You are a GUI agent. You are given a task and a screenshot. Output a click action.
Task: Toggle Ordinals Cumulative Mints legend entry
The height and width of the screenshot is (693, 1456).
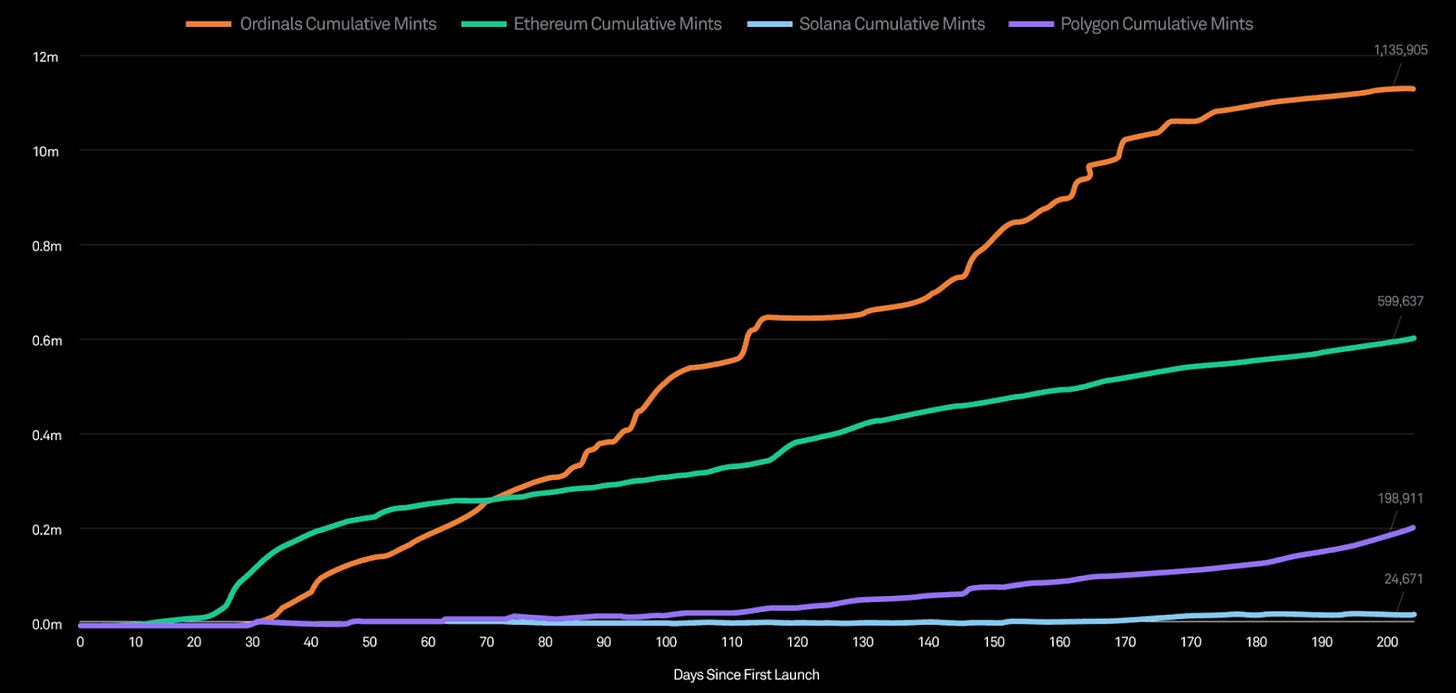[x=310, y=23]
